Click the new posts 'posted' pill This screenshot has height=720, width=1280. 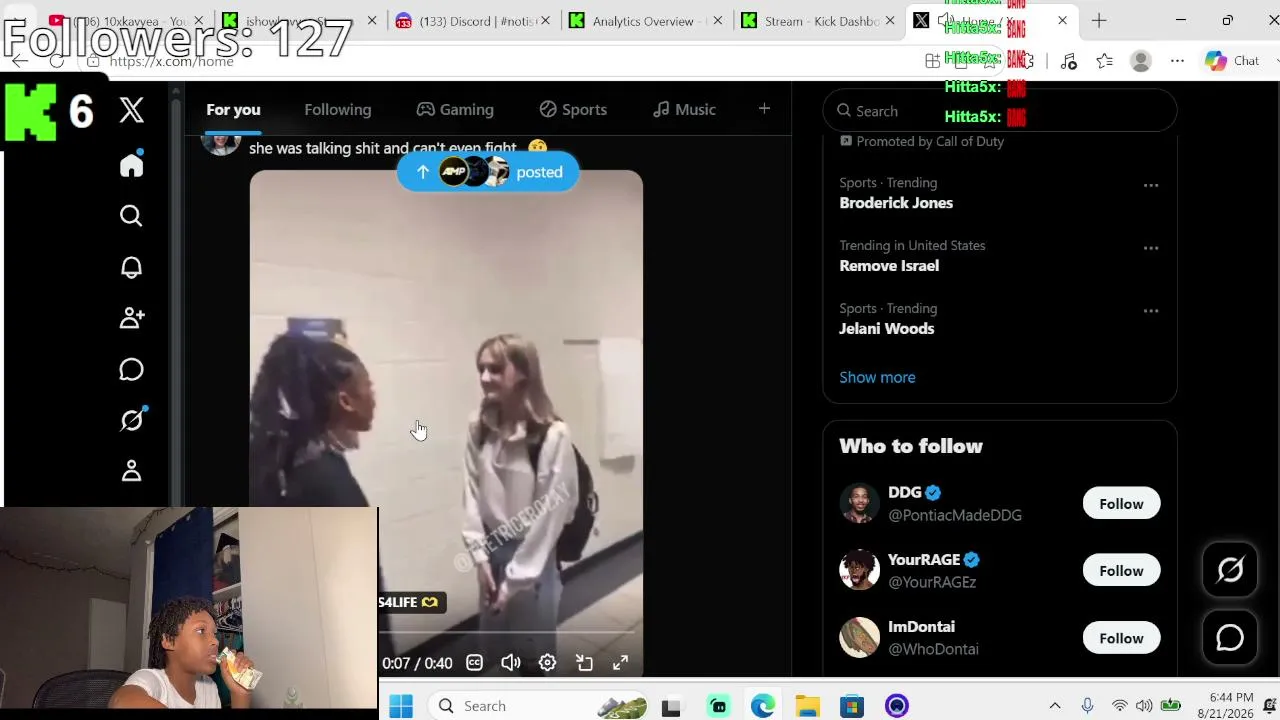488,172
